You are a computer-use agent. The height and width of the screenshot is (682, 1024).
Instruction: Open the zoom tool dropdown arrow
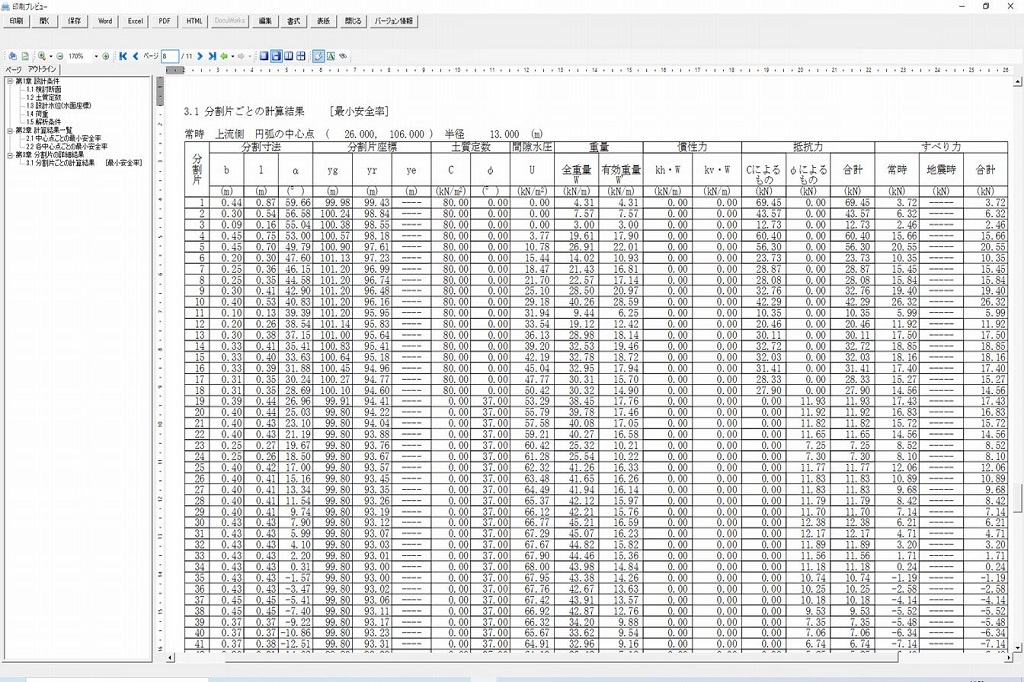pyautogui.click(x=50, y=56)
